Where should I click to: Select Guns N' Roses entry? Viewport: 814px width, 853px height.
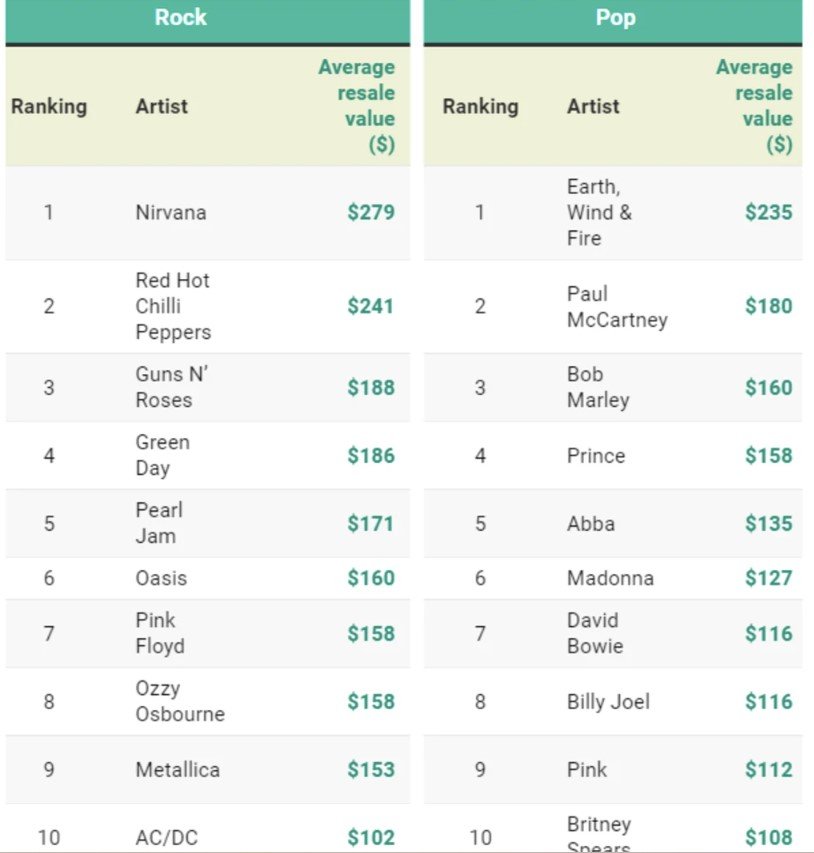[172, 387]
